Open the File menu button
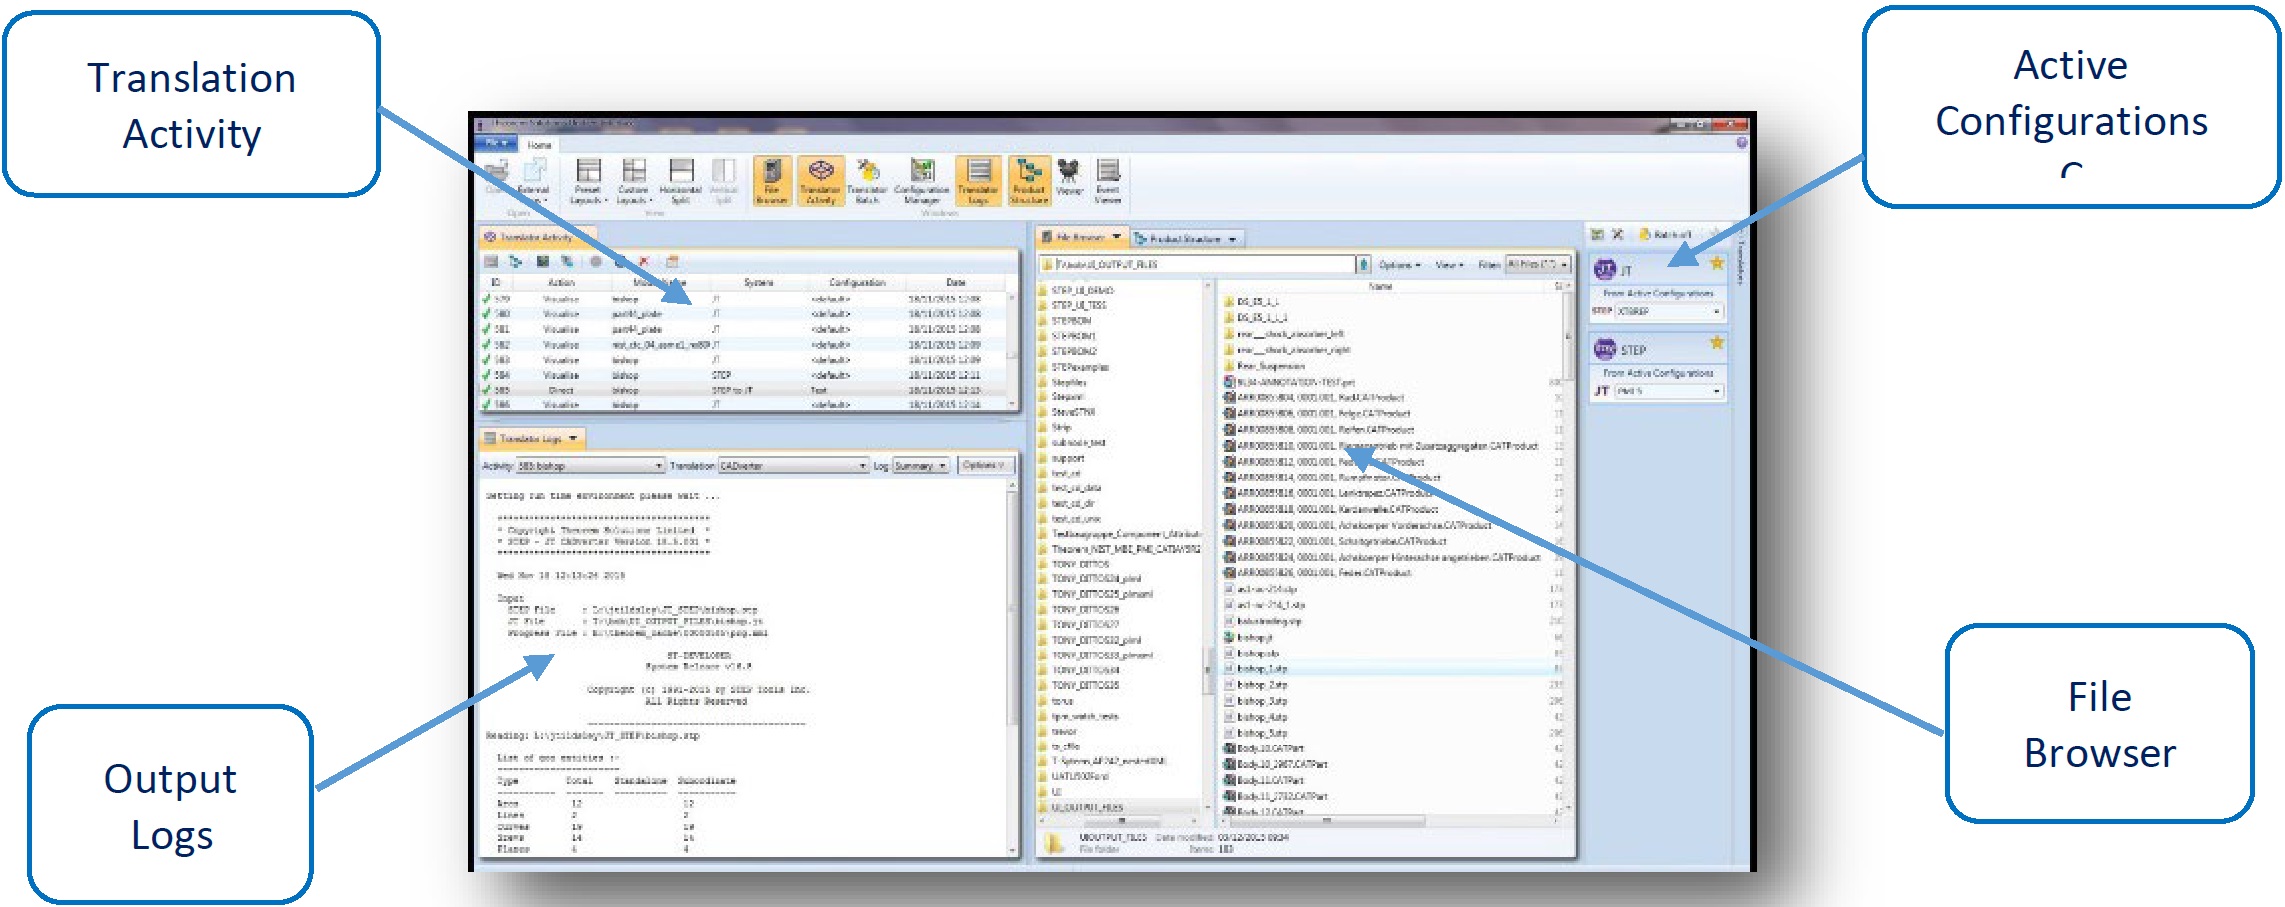This screenshot has height=907, width=2285. tap(497, 144)
